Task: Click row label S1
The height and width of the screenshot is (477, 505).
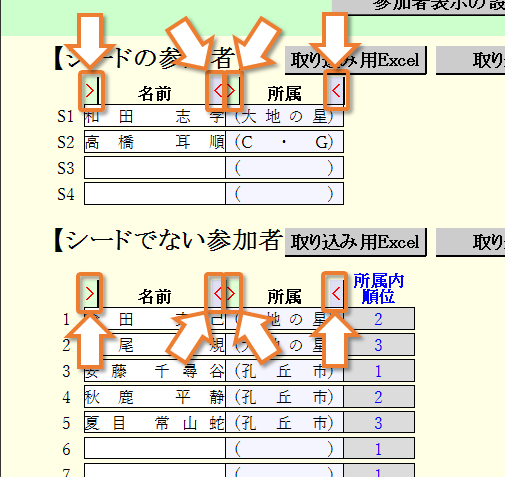Action: pyautogui.click(x=65, y=117)
